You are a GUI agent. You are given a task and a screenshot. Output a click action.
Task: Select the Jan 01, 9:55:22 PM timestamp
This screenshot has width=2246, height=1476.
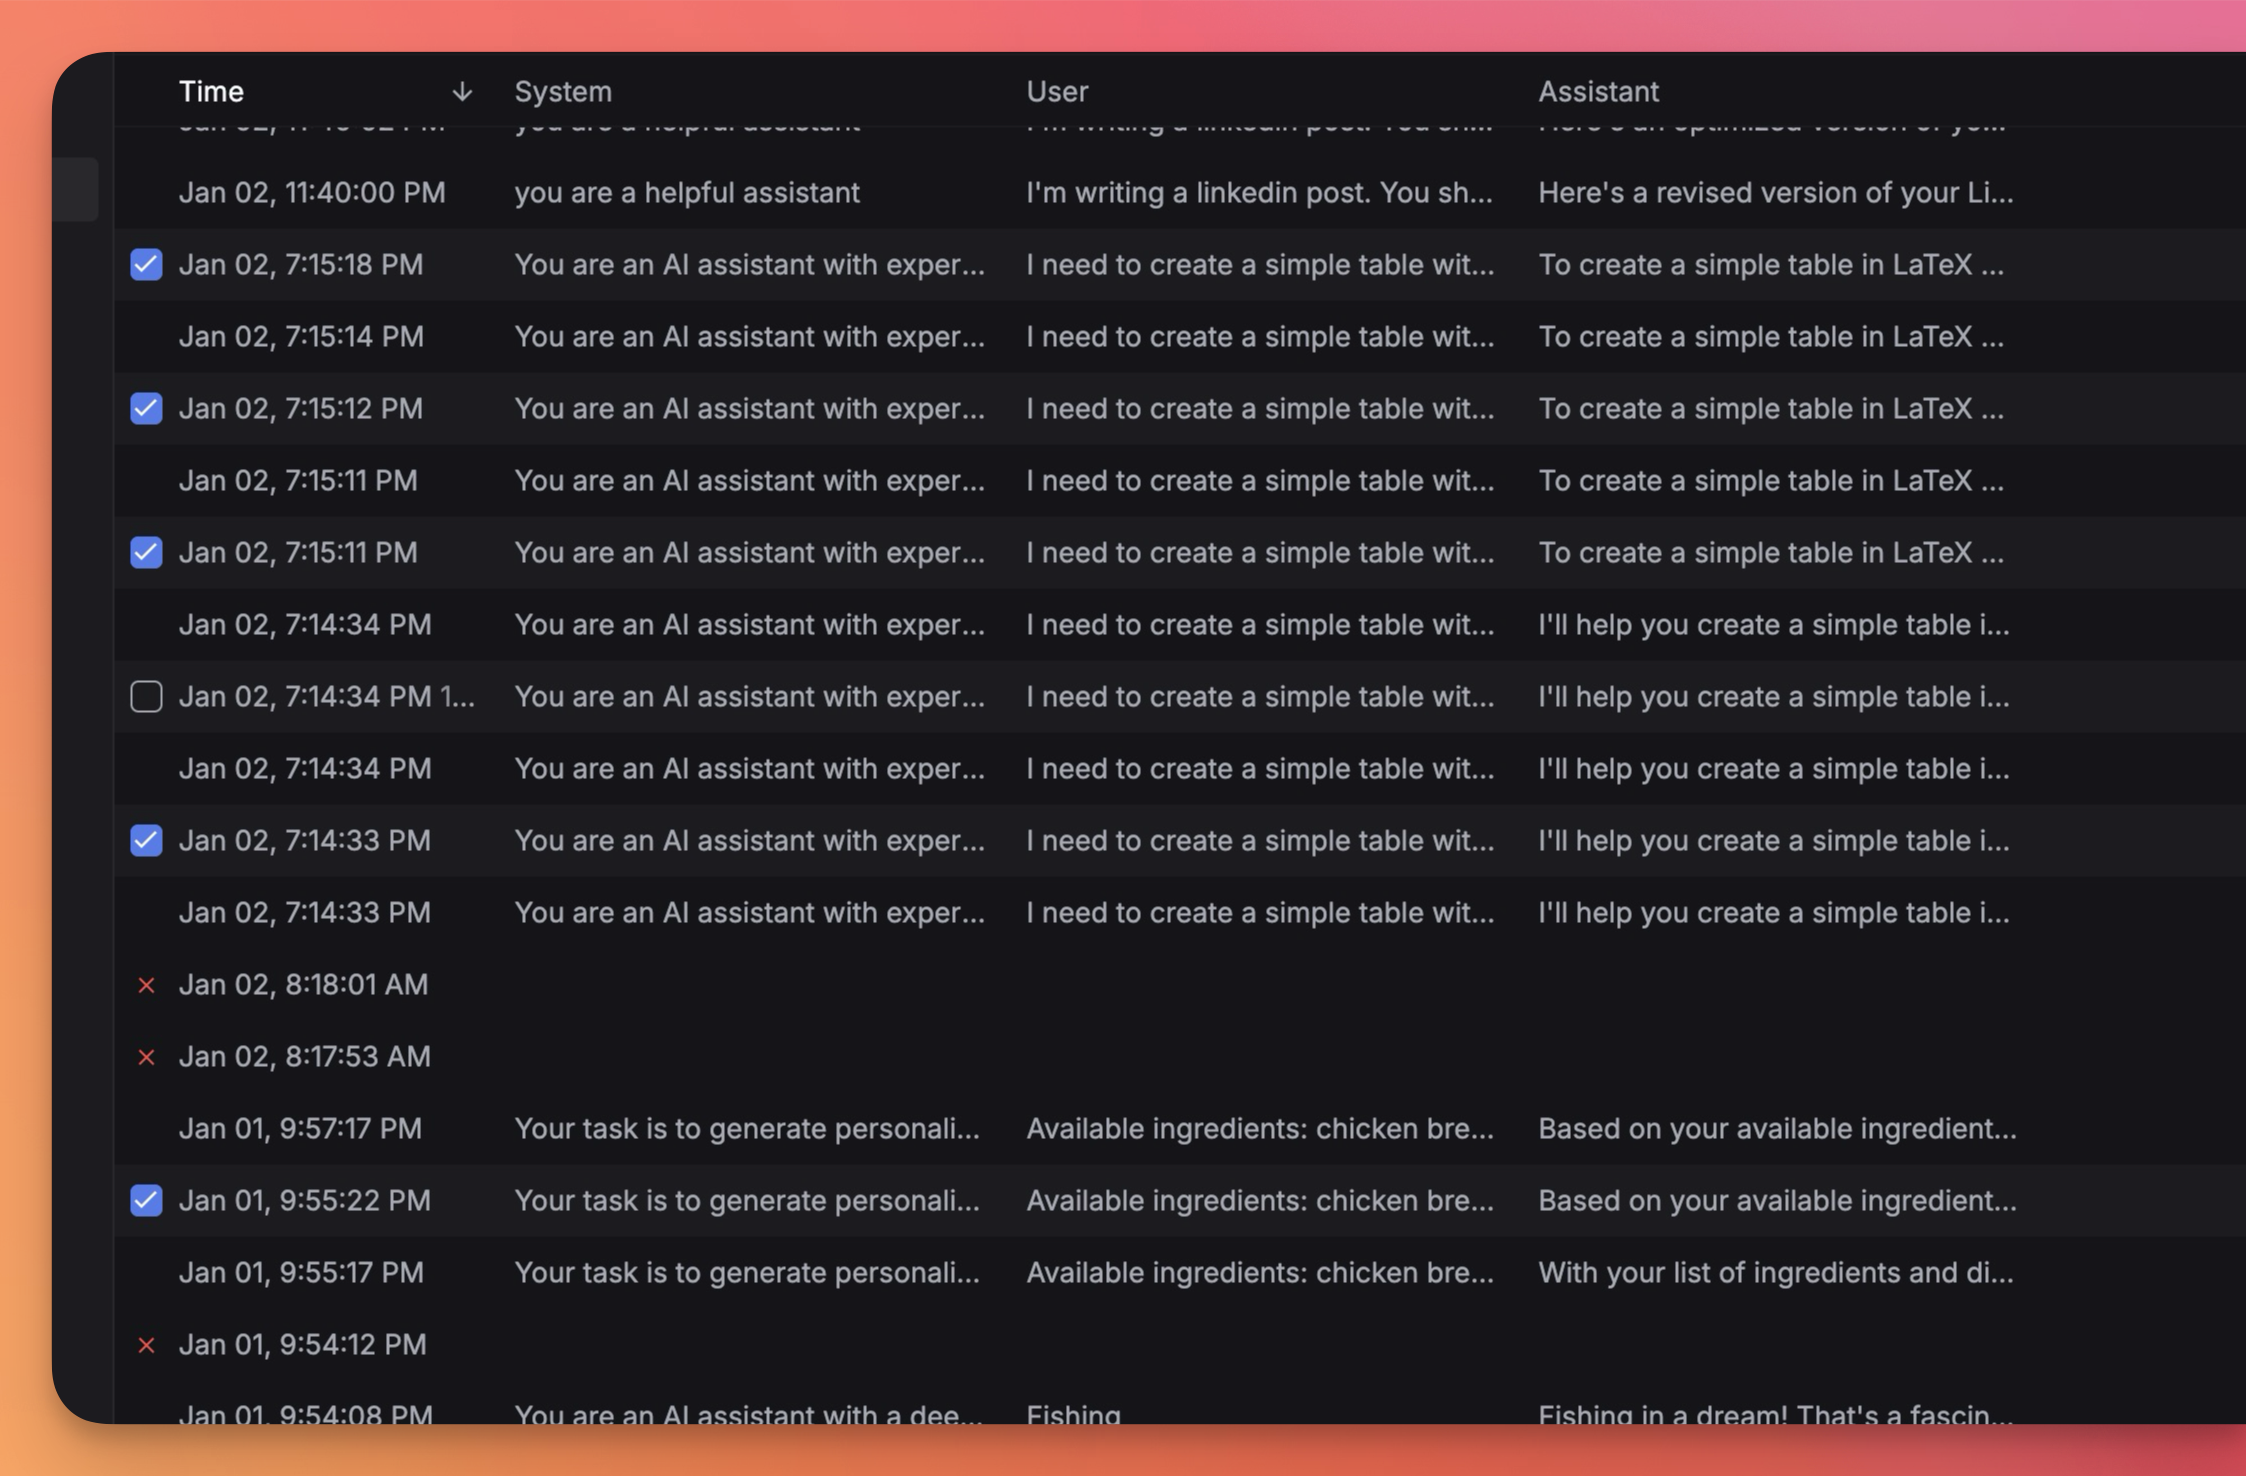tap(305, 1201)
